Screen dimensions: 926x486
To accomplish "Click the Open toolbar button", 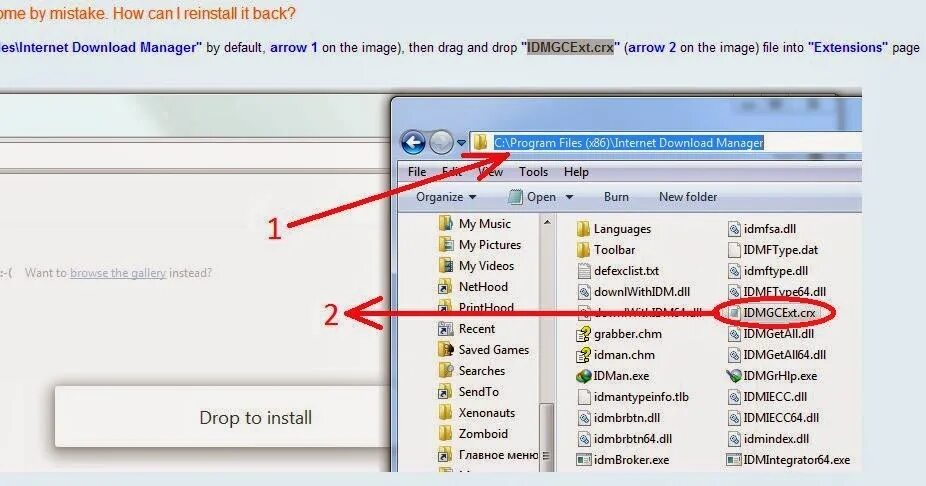I will (533, 197).
